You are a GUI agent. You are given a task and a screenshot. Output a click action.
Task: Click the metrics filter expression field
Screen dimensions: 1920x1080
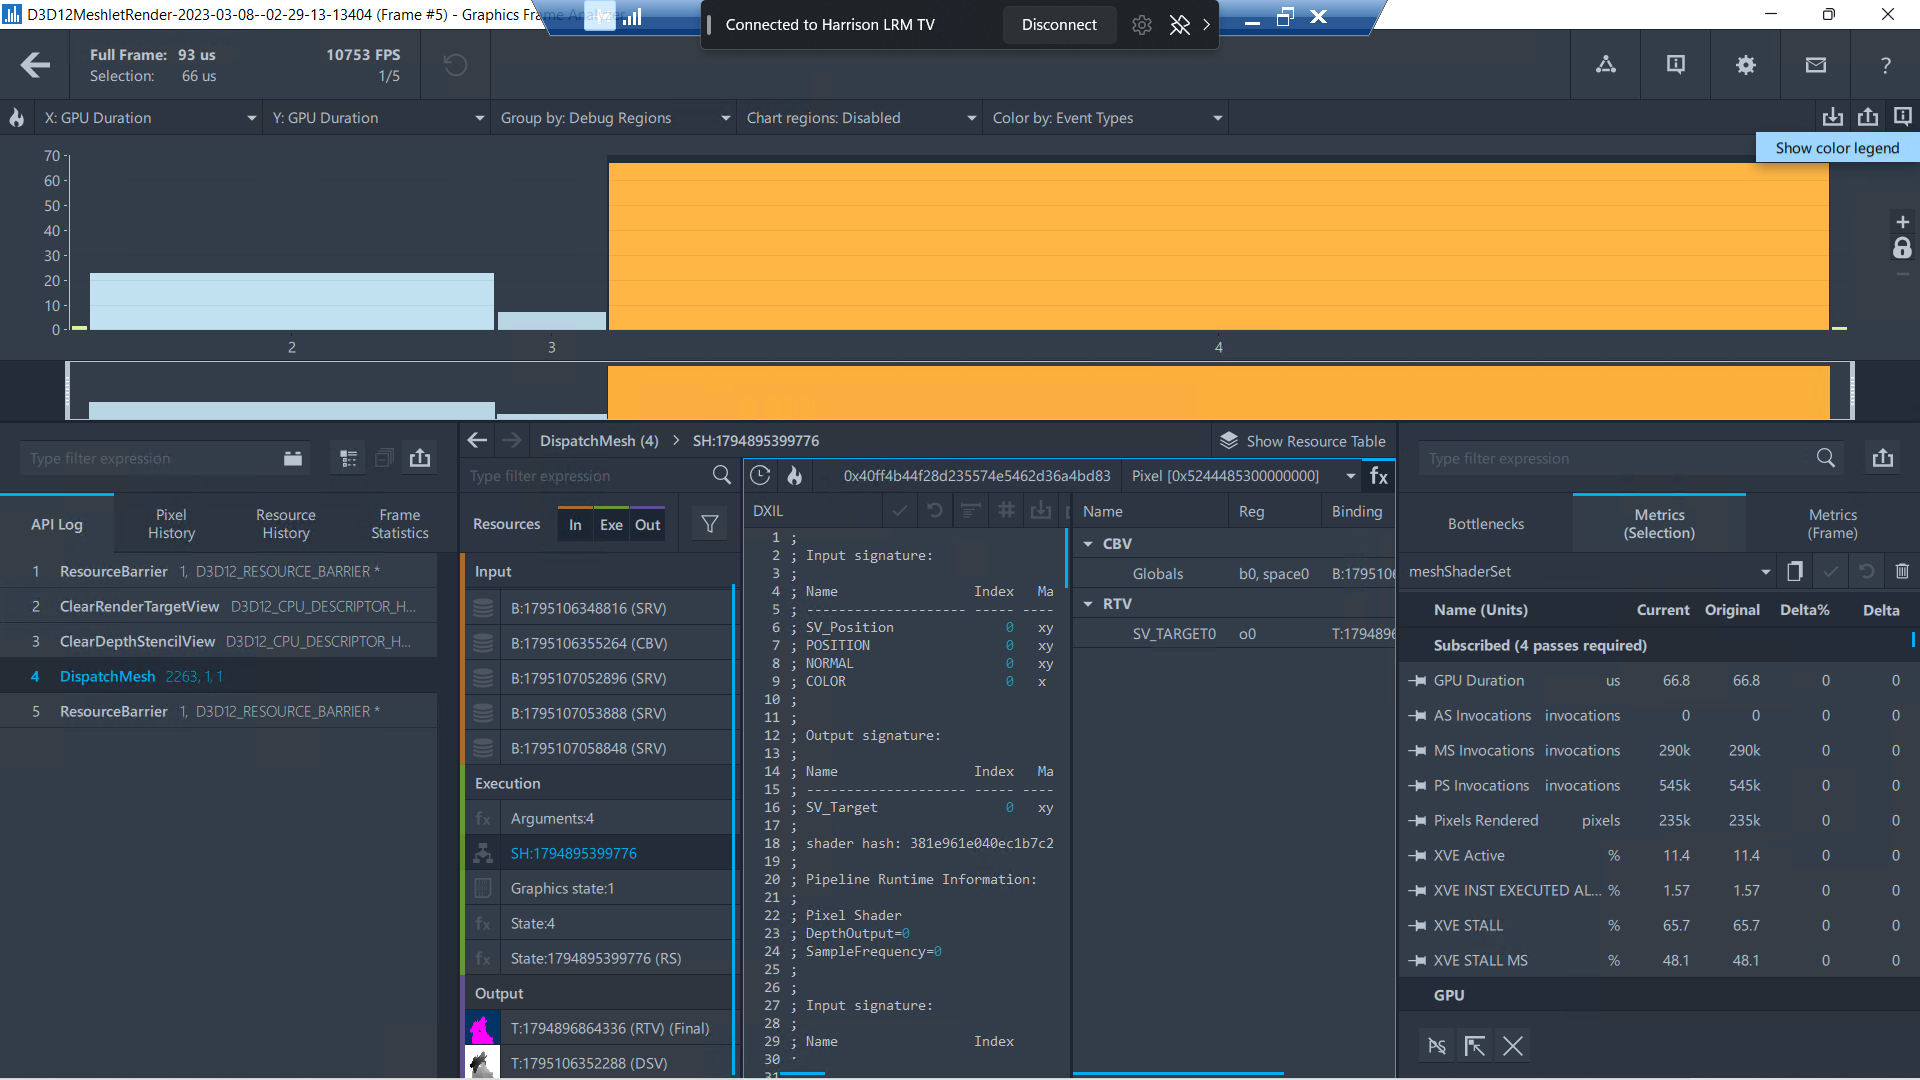coord(1615,458)
